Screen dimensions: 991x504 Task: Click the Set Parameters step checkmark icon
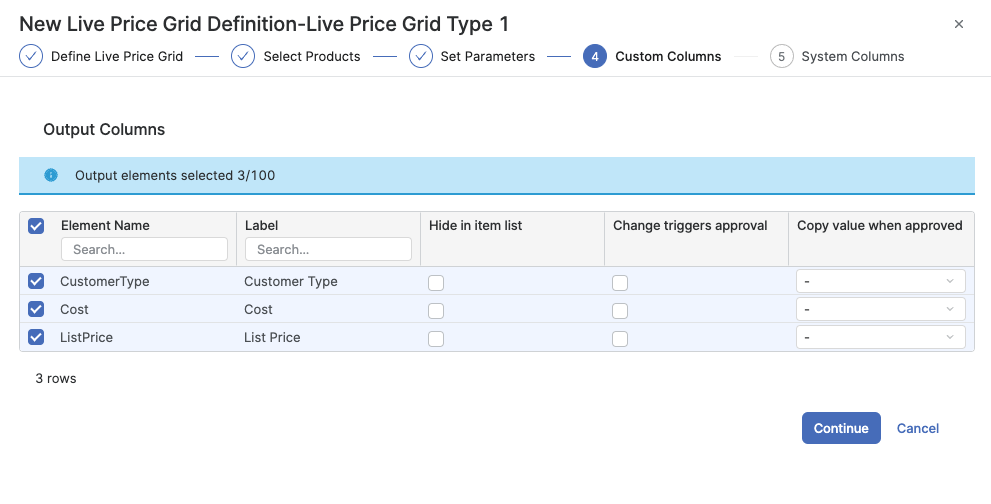tap(421, 56)
